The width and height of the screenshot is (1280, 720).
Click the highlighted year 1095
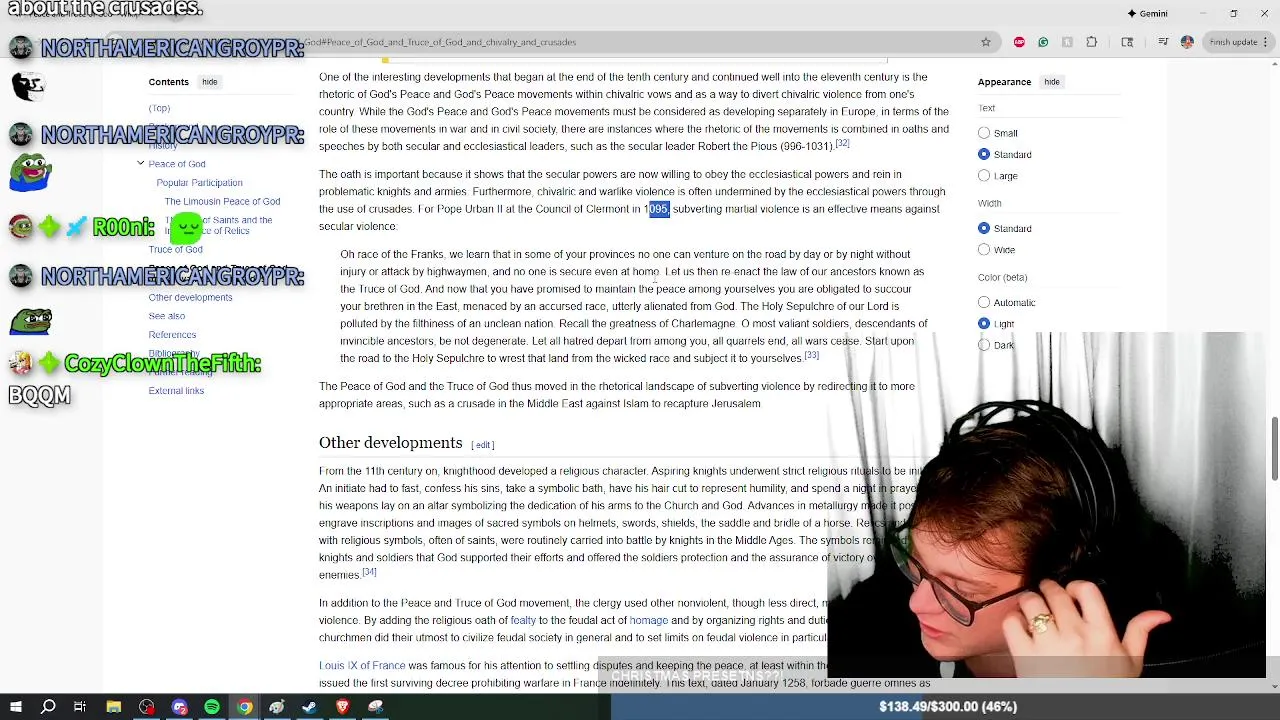pos(658,209)
